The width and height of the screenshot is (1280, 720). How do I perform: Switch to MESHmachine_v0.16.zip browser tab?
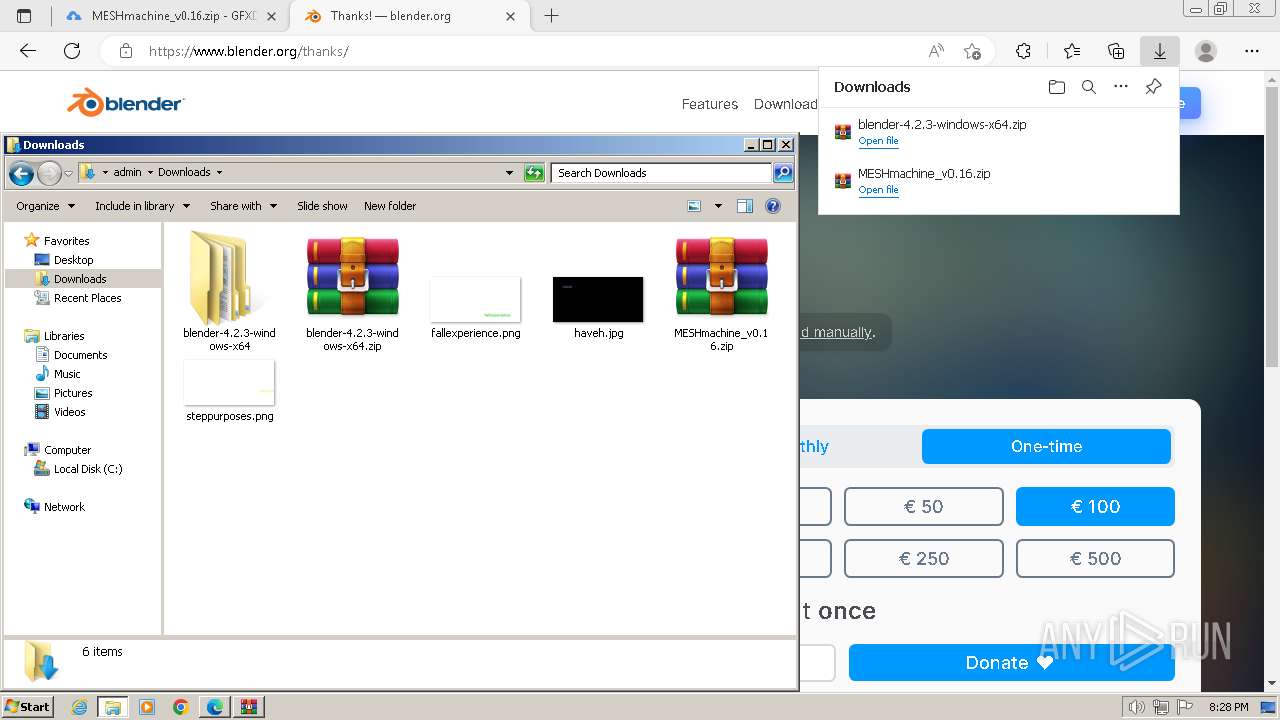pyautogui.click(x=174, y=16)
